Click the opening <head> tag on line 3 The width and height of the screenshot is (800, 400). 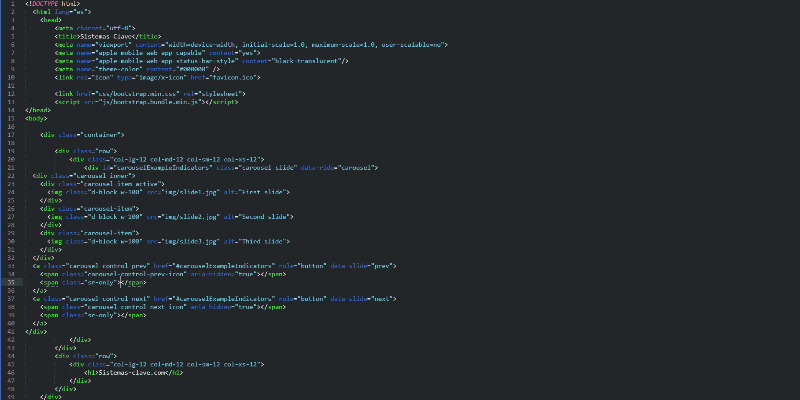pos(51,20)
